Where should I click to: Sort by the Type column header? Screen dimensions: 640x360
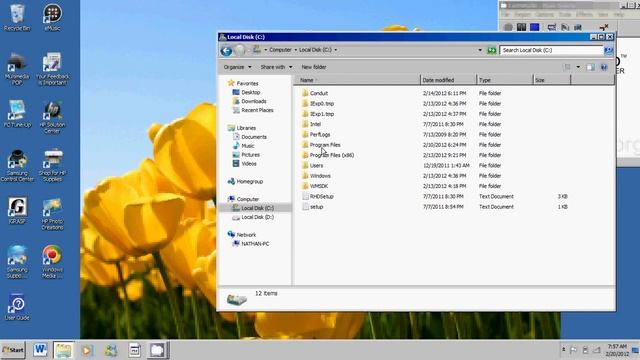click(x=504, y=80)
